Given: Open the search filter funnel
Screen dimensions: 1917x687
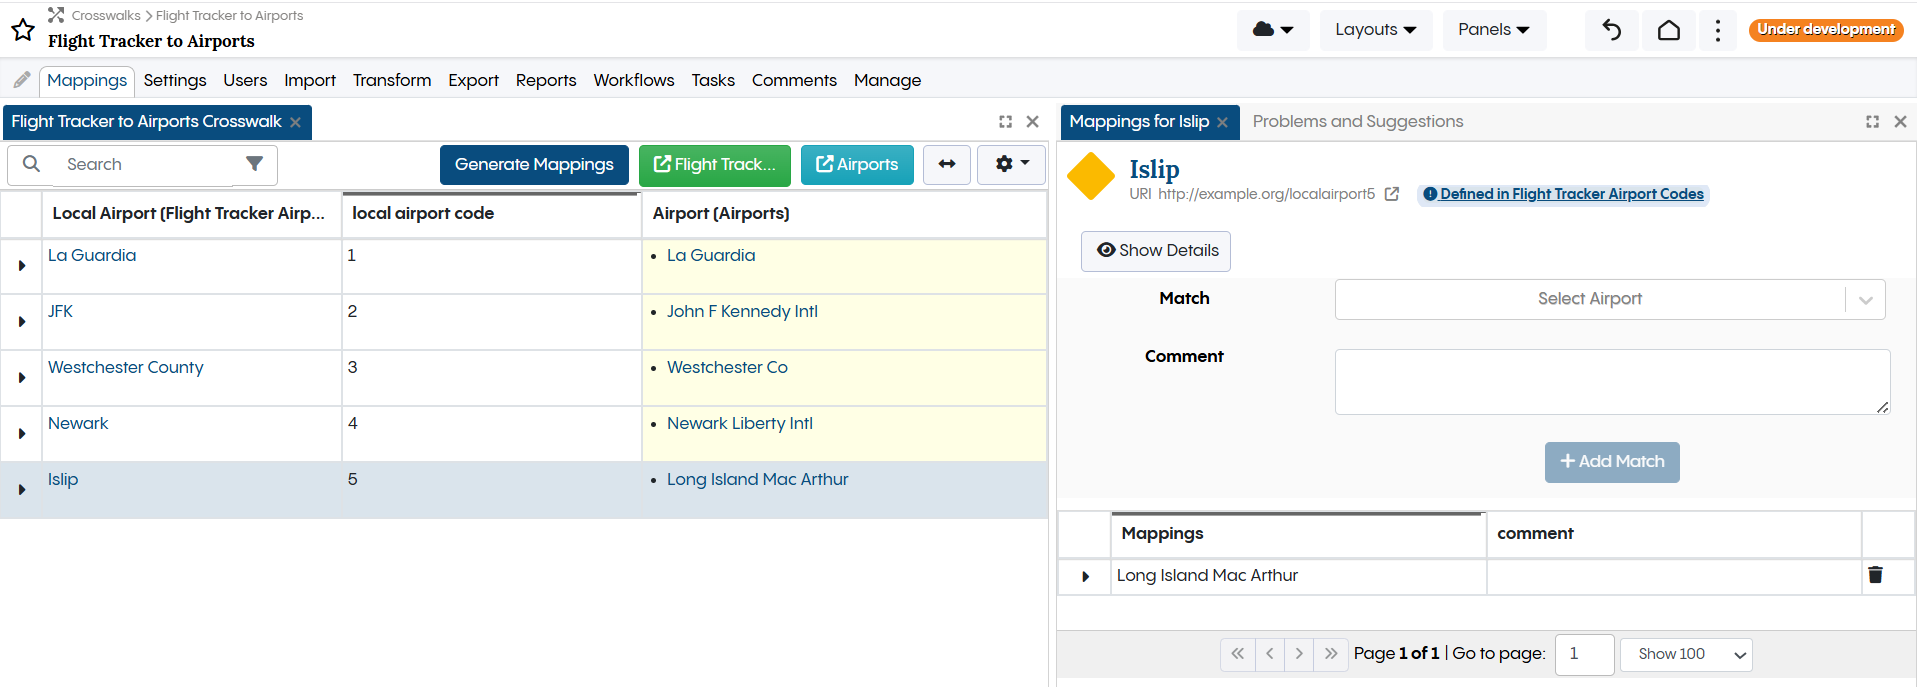Looking at the screenshot, I should tap(255, 164).
